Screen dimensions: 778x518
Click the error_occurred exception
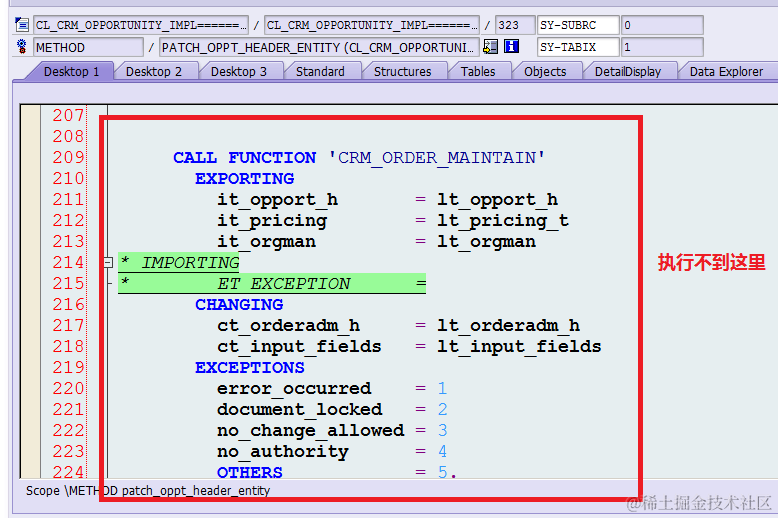294,388
